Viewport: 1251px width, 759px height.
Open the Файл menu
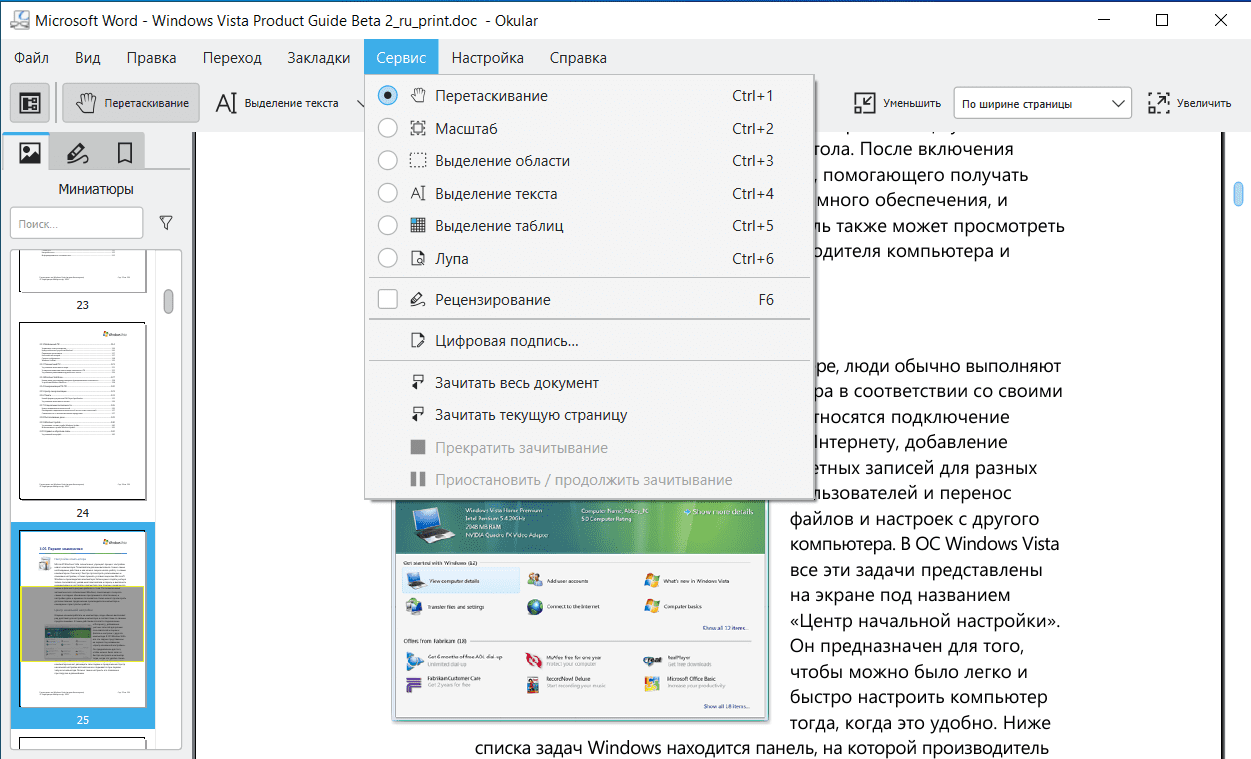(x=32, y=58)
